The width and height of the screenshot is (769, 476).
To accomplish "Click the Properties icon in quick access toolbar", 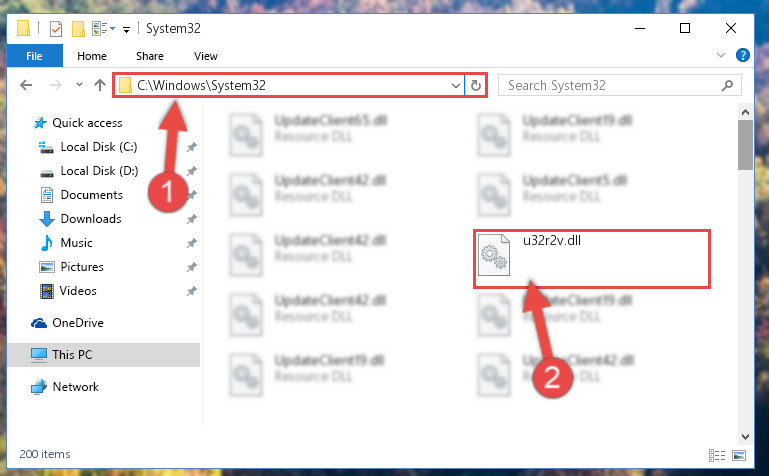I will tap(56, 28).
